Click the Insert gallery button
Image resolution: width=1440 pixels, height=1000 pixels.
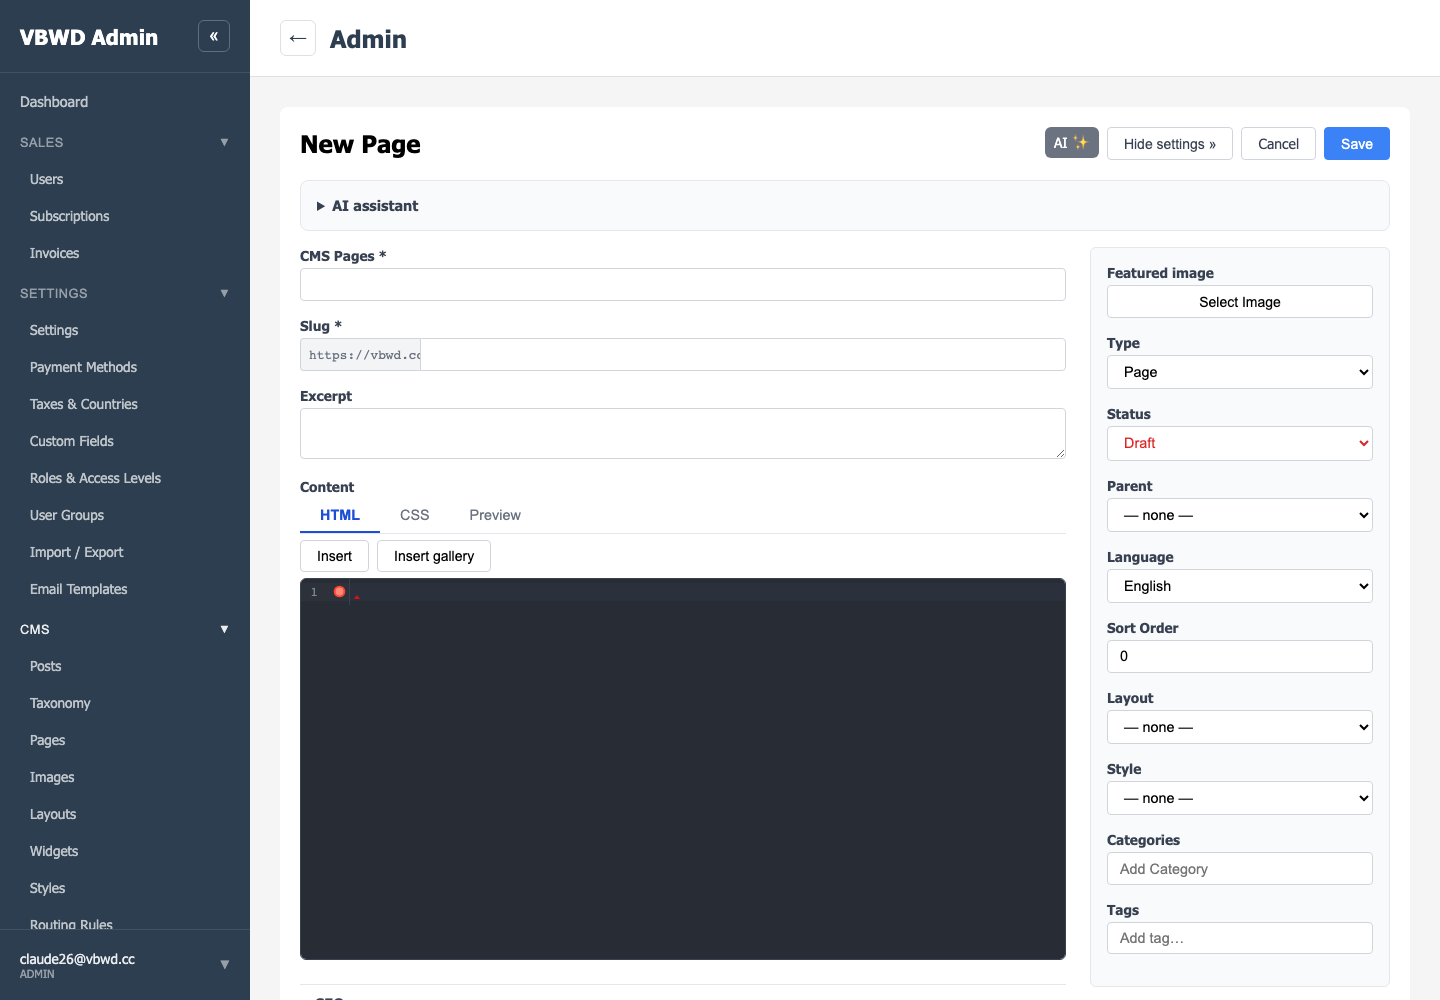434,556
